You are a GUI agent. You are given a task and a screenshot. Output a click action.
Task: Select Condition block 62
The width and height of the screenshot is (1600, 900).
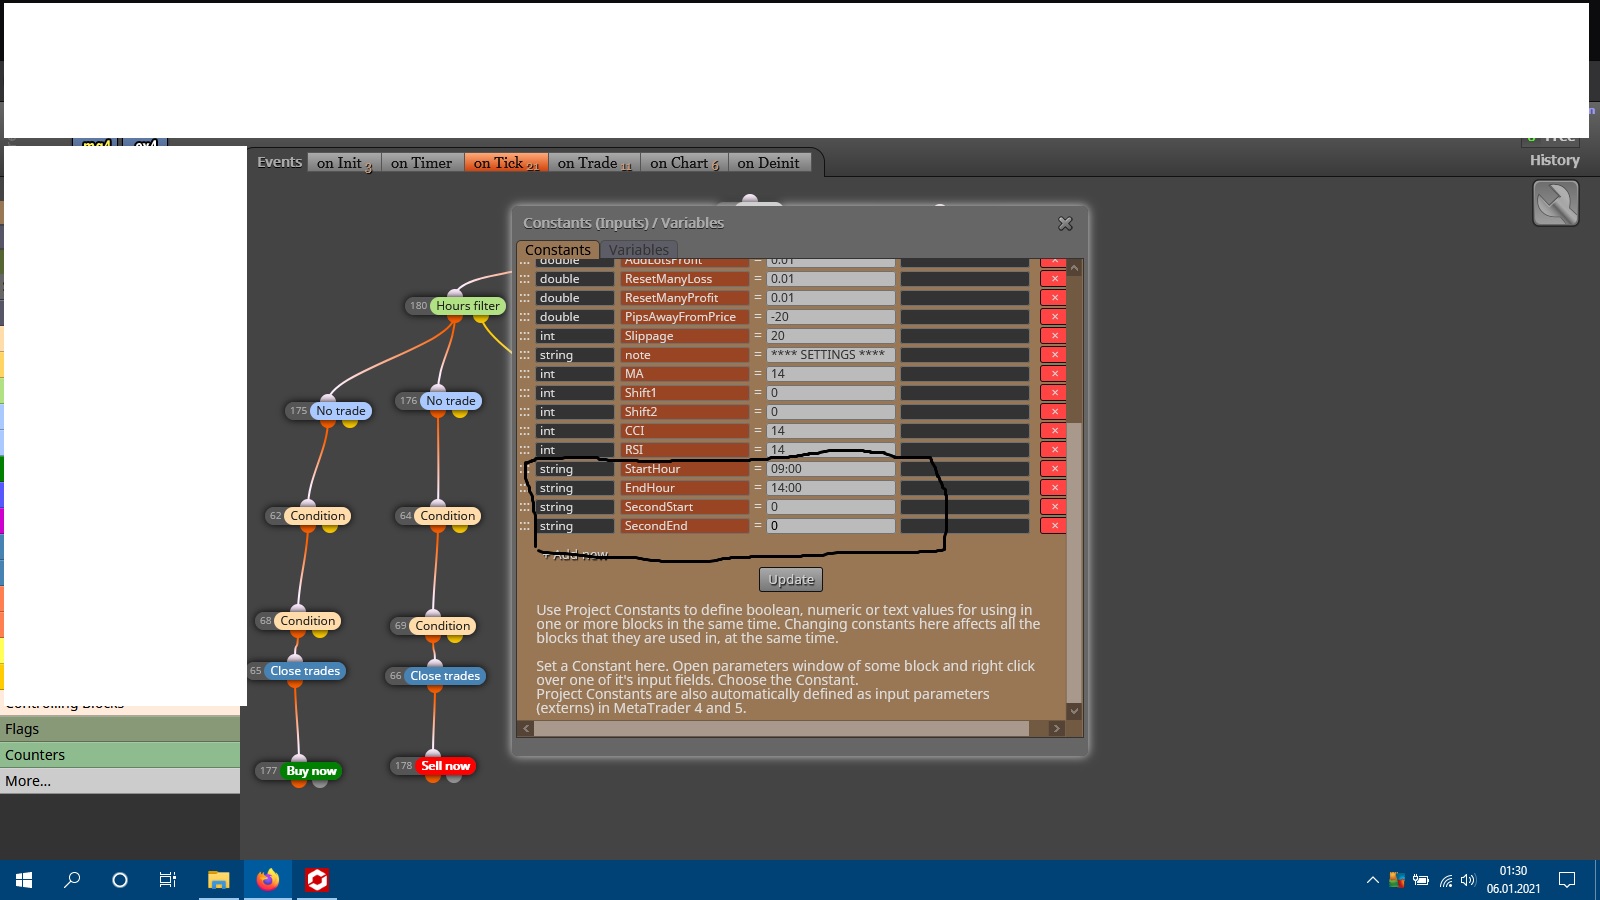(x=318, y=516)
